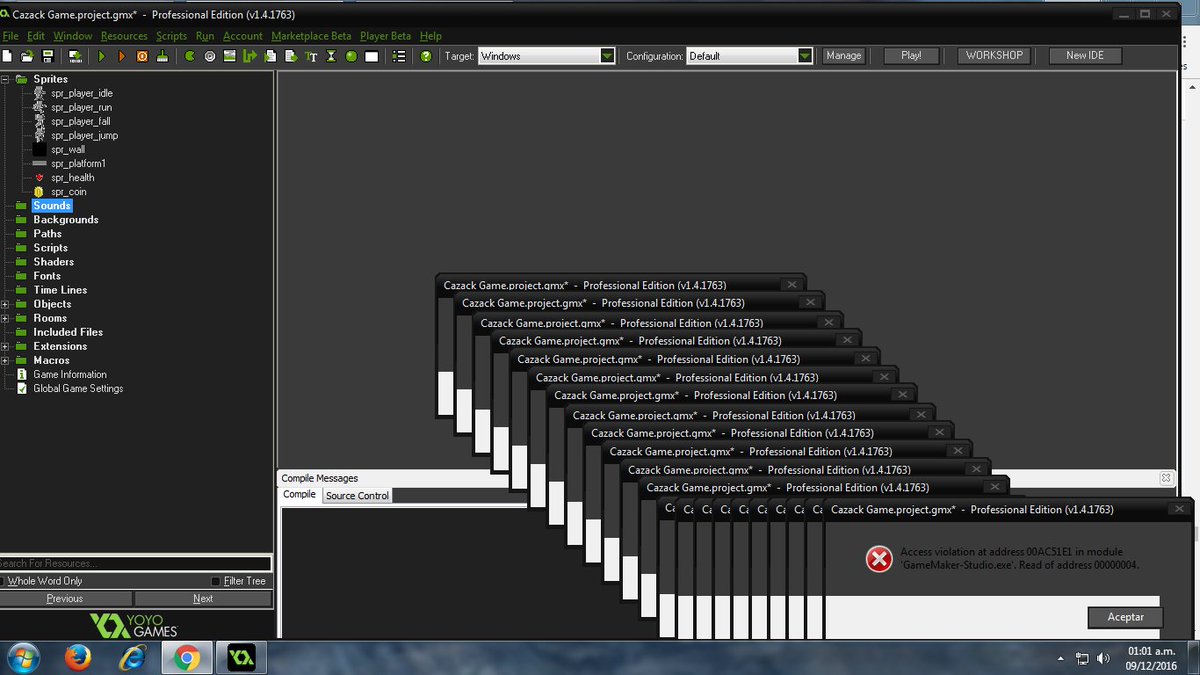Screen dimensions: 1200x675
Task: Expand the Objects folder
Action: coord(5,304)
